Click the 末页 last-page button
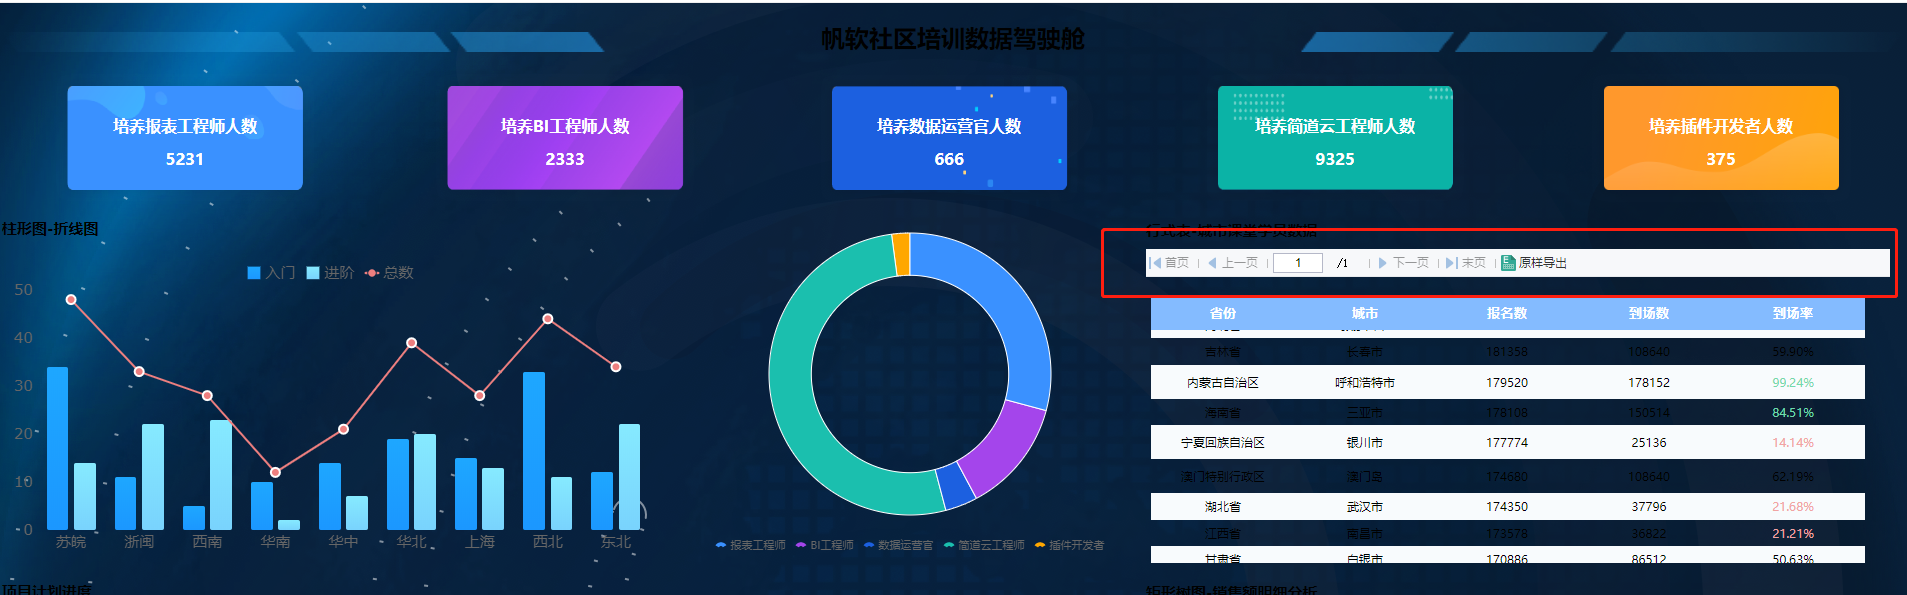The image size is (1907, 595). tap(1466, 263)
